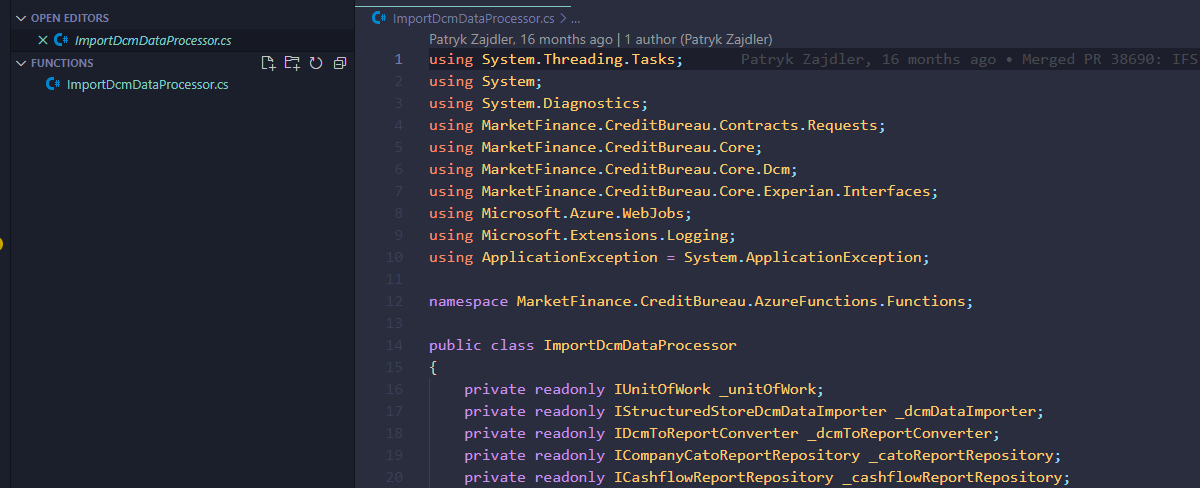Click the C# icon in the breadcrumb bar
The image size is (1200, 488).
point(379,18)
